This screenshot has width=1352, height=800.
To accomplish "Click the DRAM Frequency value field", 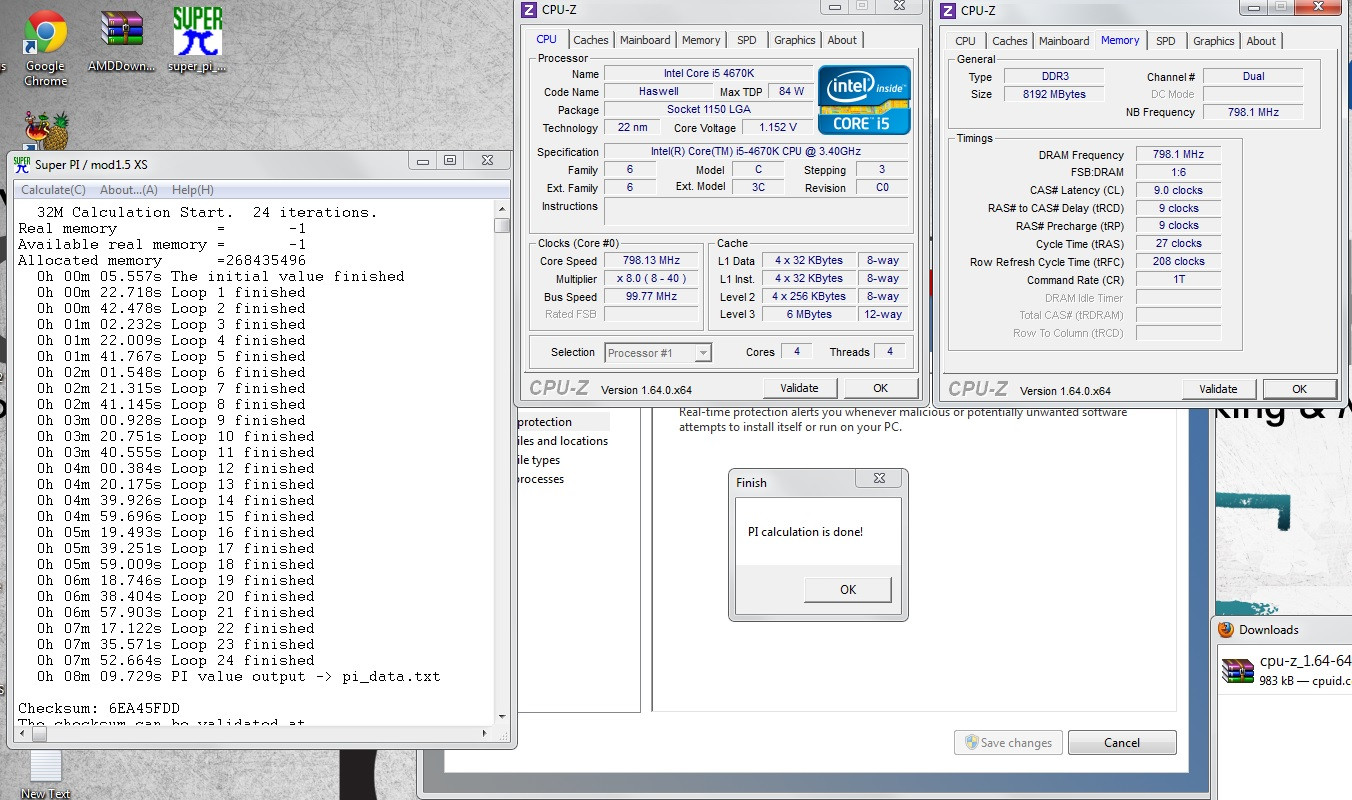I will tap(1178, 154).
